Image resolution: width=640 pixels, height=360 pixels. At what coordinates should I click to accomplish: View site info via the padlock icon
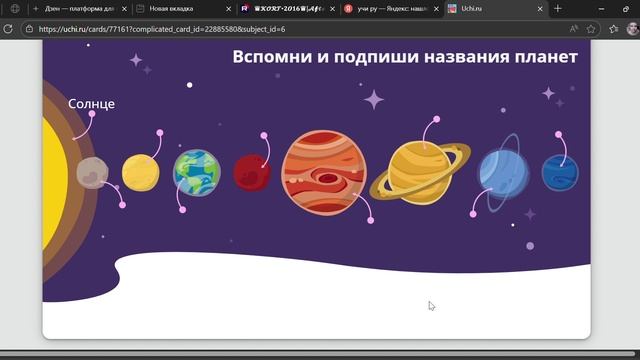coord(29,29)
